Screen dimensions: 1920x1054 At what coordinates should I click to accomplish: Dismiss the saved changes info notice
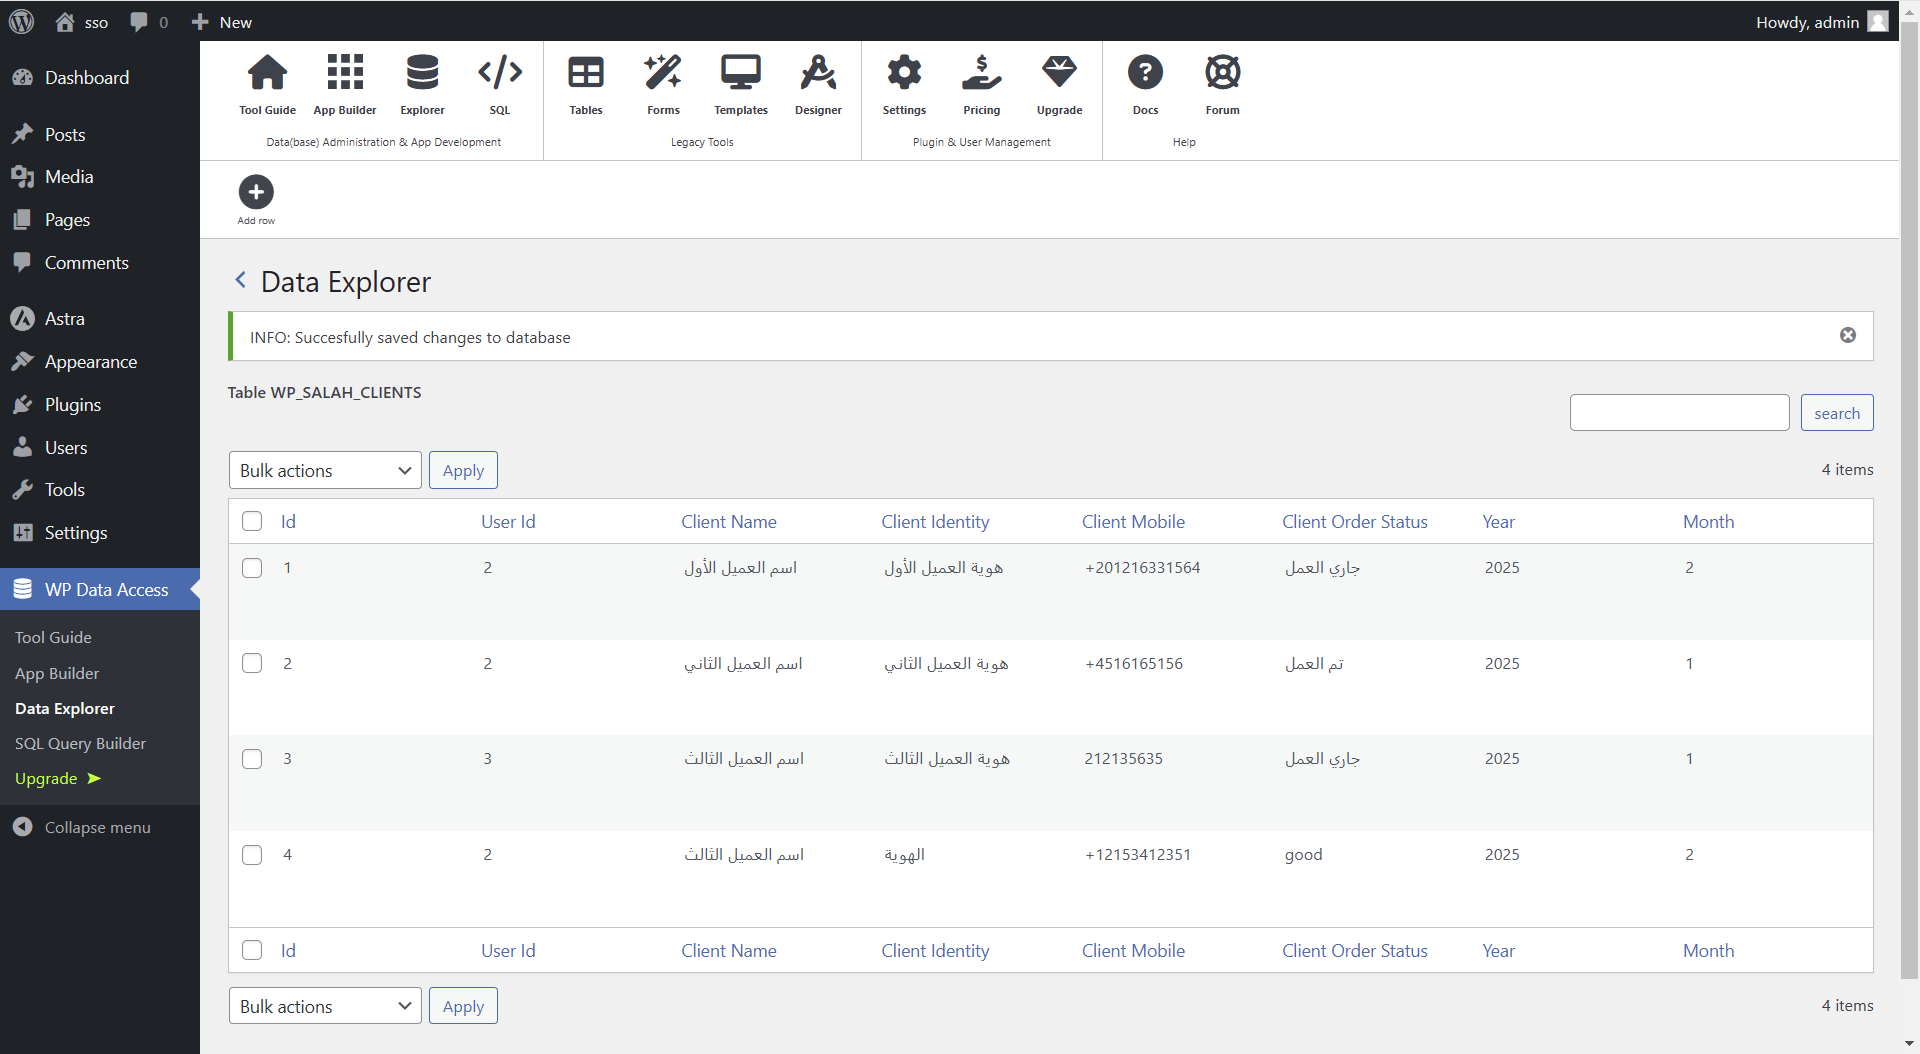pos(1848,336)
